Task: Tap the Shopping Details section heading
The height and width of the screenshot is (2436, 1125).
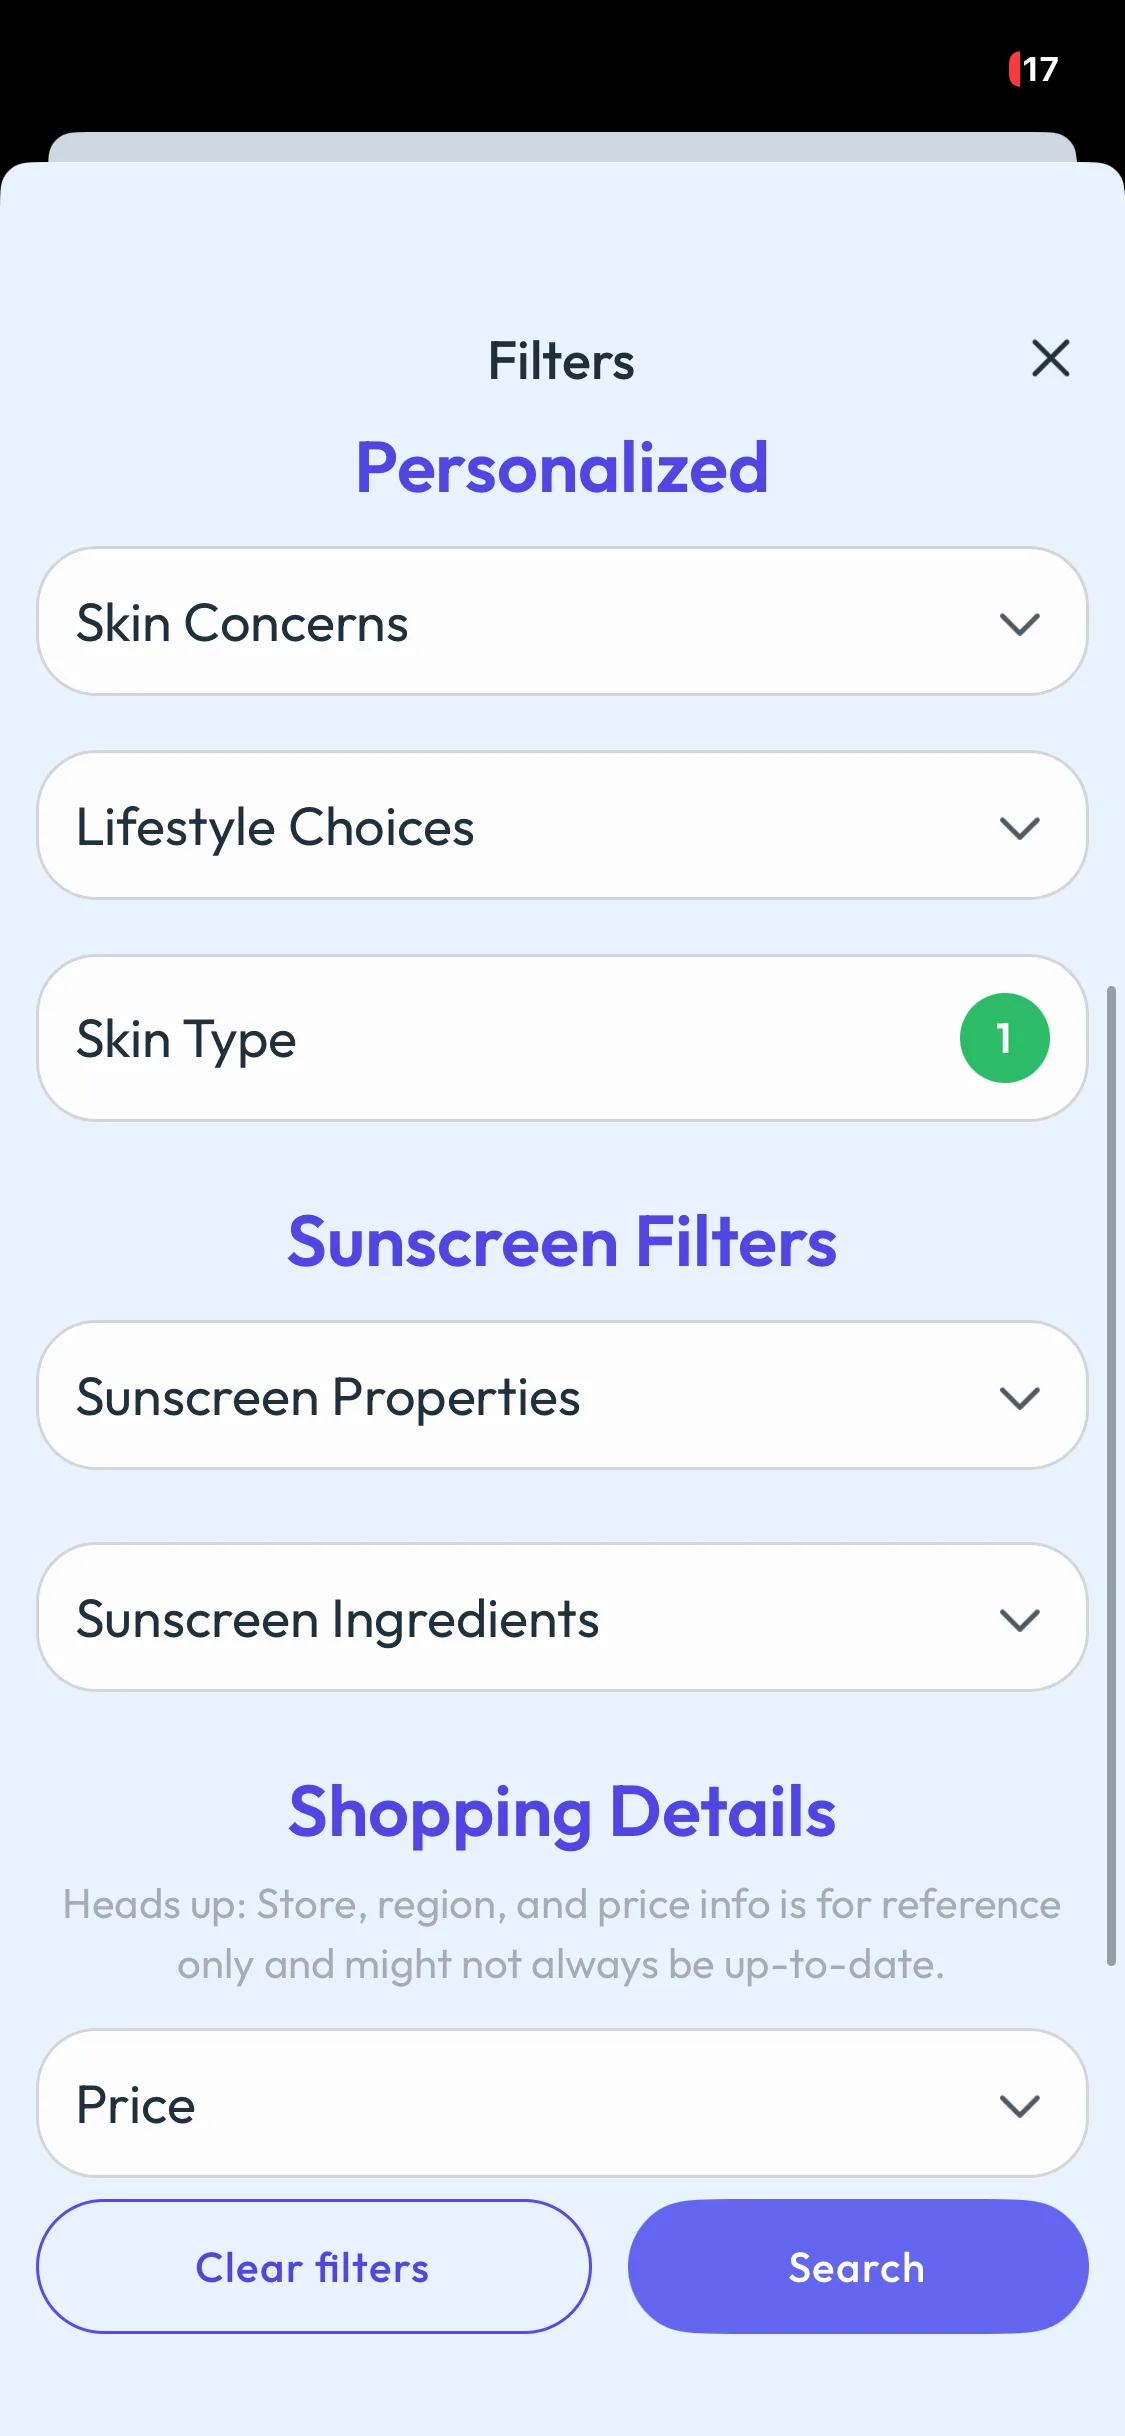Action: [562, 1812]
